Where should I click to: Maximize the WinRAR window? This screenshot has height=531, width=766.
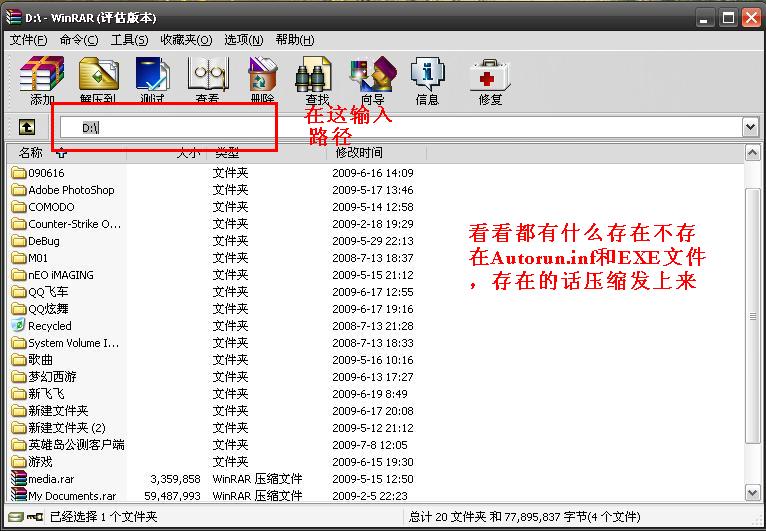tap(728, 19)
